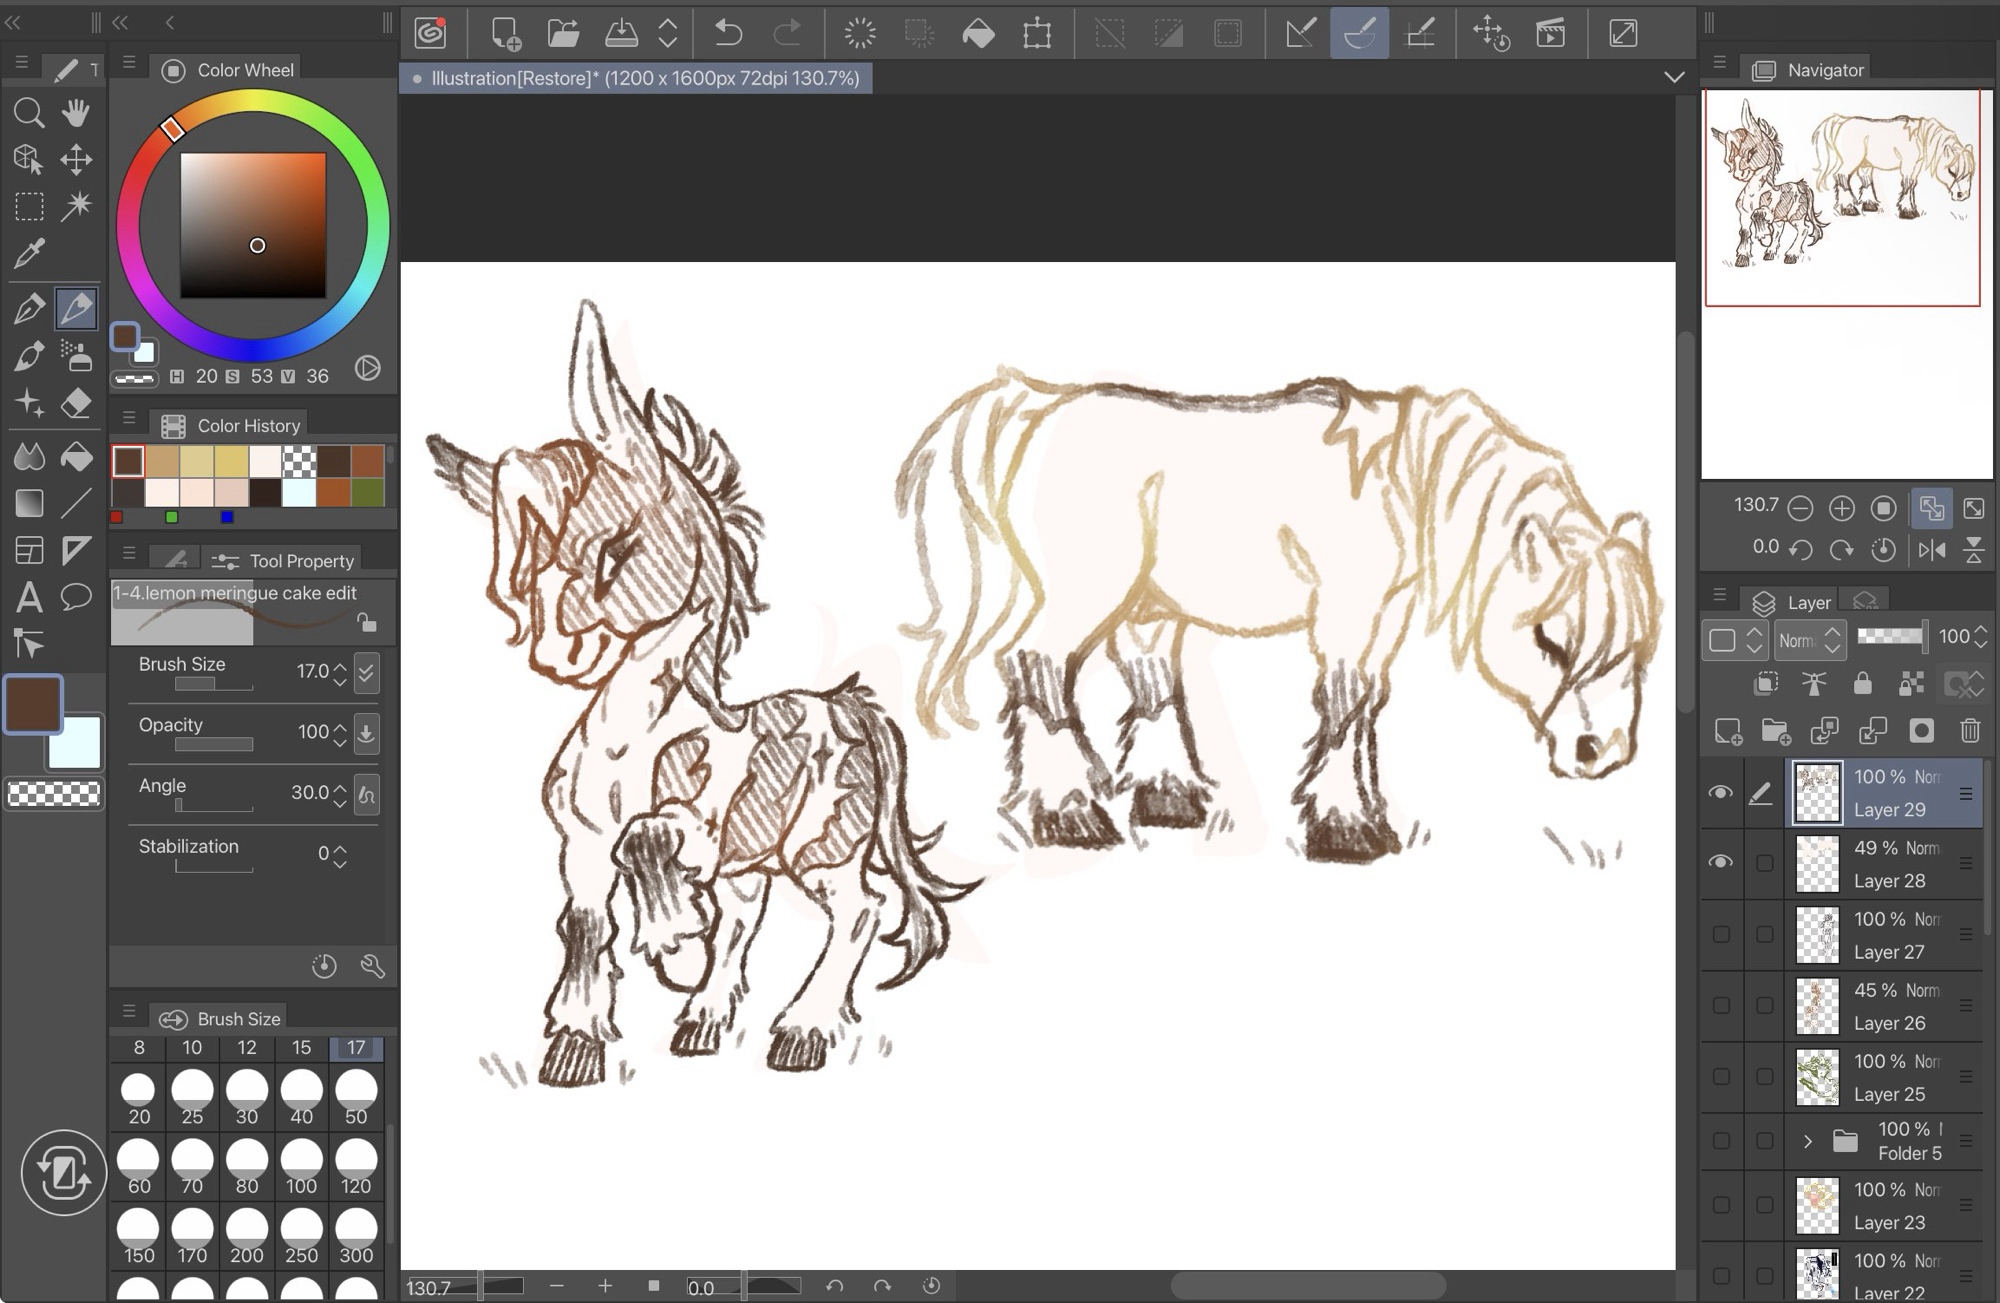The image size is (2000, 1303).
Task: Open the Save file toolbar icon
Action: (621, 33)
